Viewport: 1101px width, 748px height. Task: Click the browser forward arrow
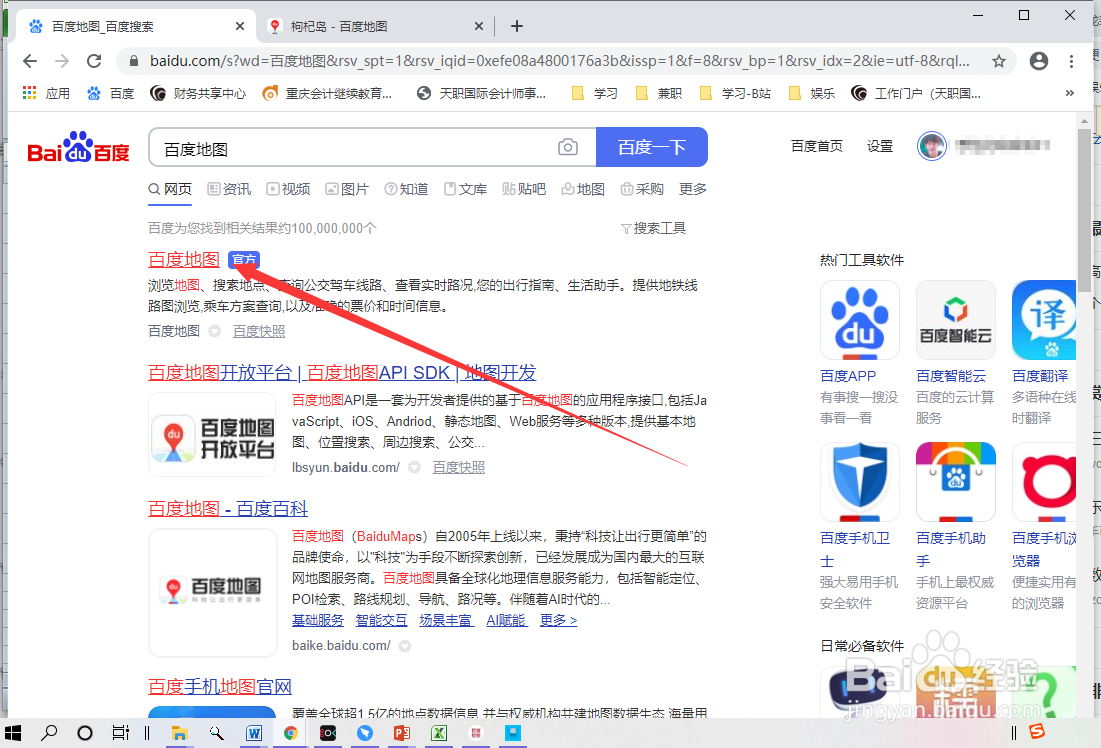[62, 61]
